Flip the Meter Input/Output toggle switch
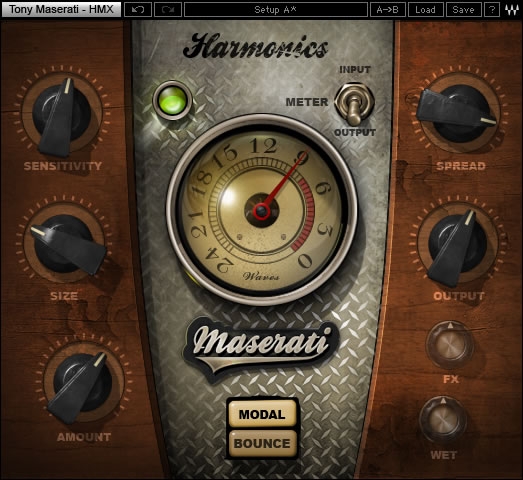 pyautogui.click(x=354, y=103)
